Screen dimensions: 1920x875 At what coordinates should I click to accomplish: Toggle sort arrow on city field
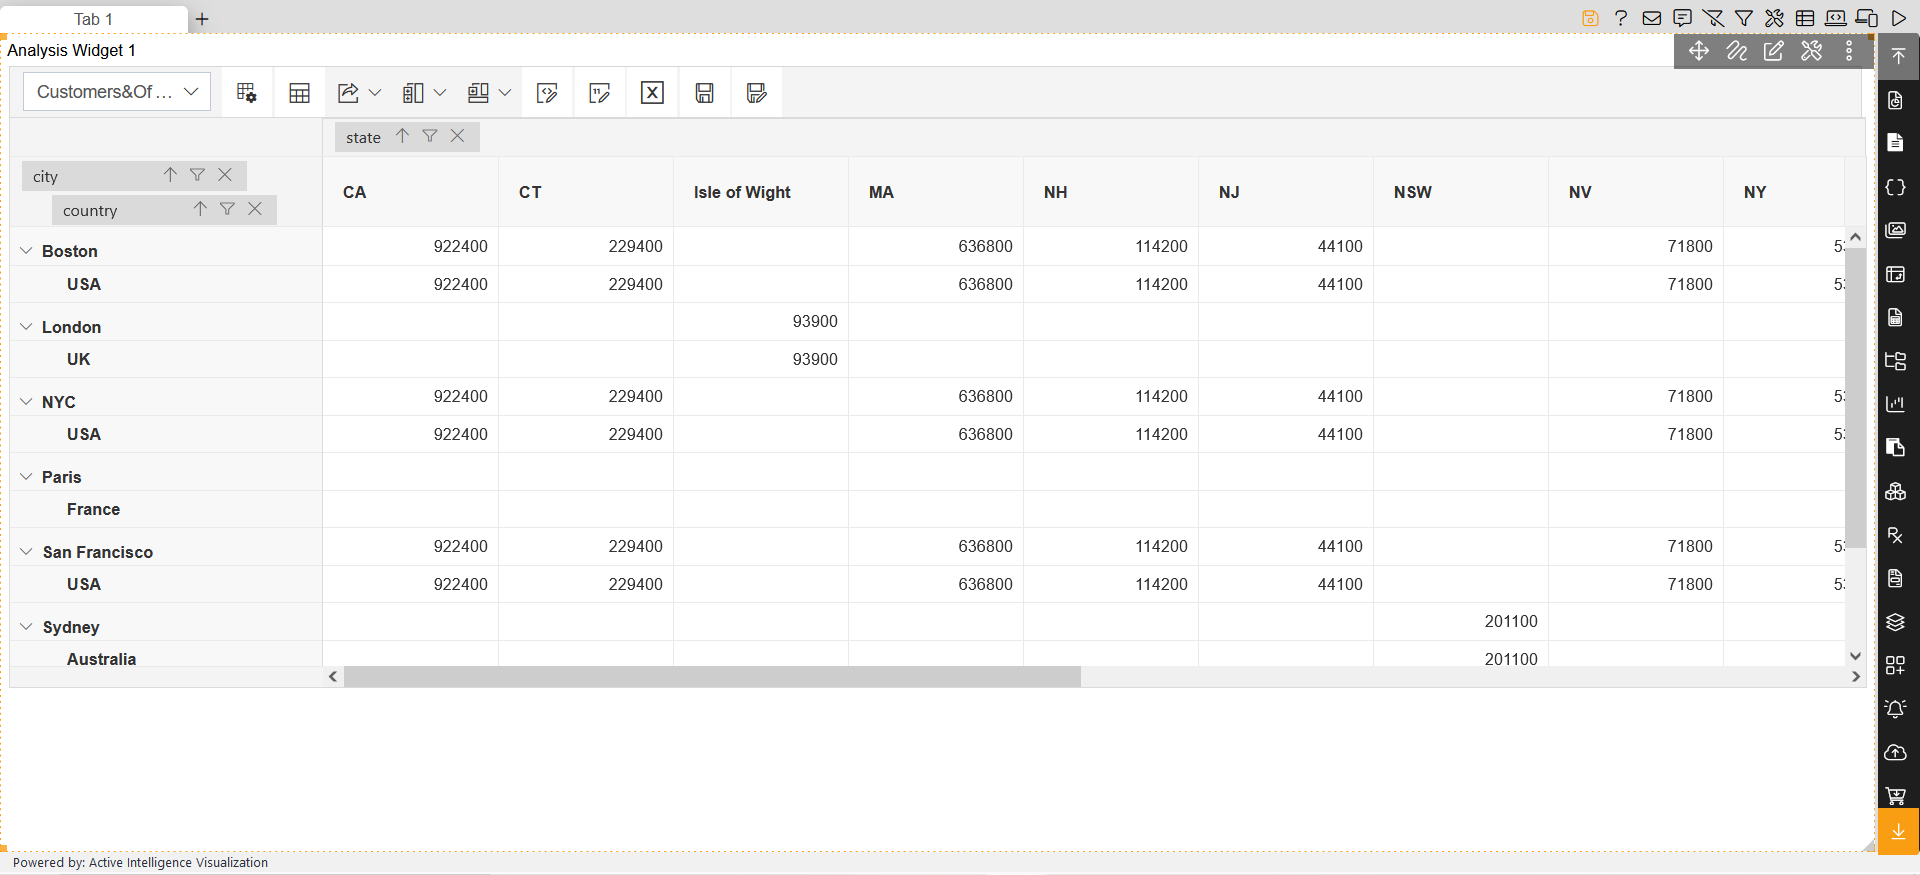[170, 175]
